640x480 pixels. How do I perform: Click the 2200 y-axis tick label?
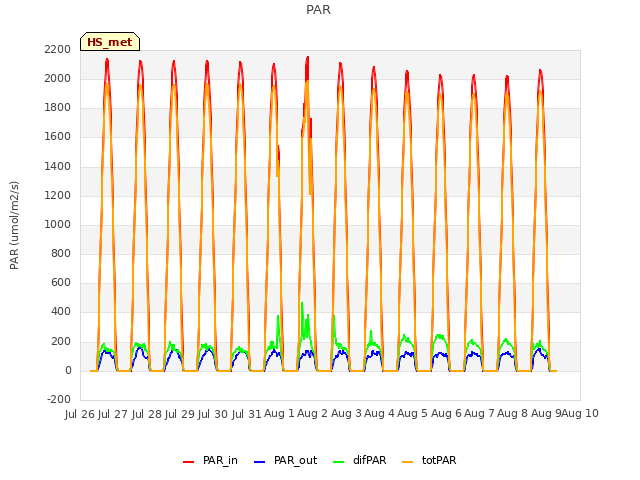coord(58,49)
